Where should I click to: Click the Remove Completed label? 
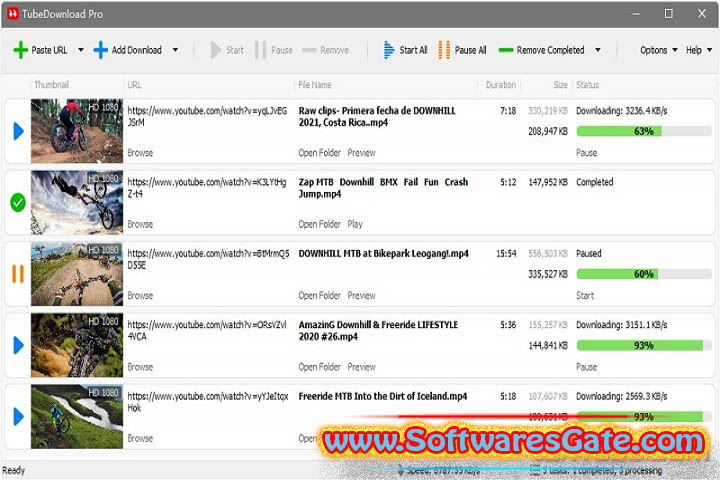[551, 50]
